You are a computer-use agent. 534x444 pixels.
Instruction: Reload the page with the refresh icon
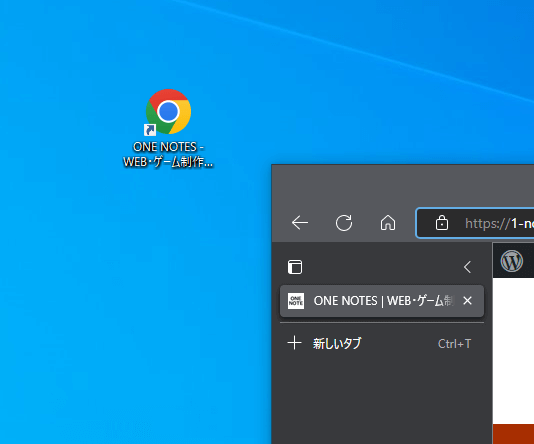click(x=344, y=223)
